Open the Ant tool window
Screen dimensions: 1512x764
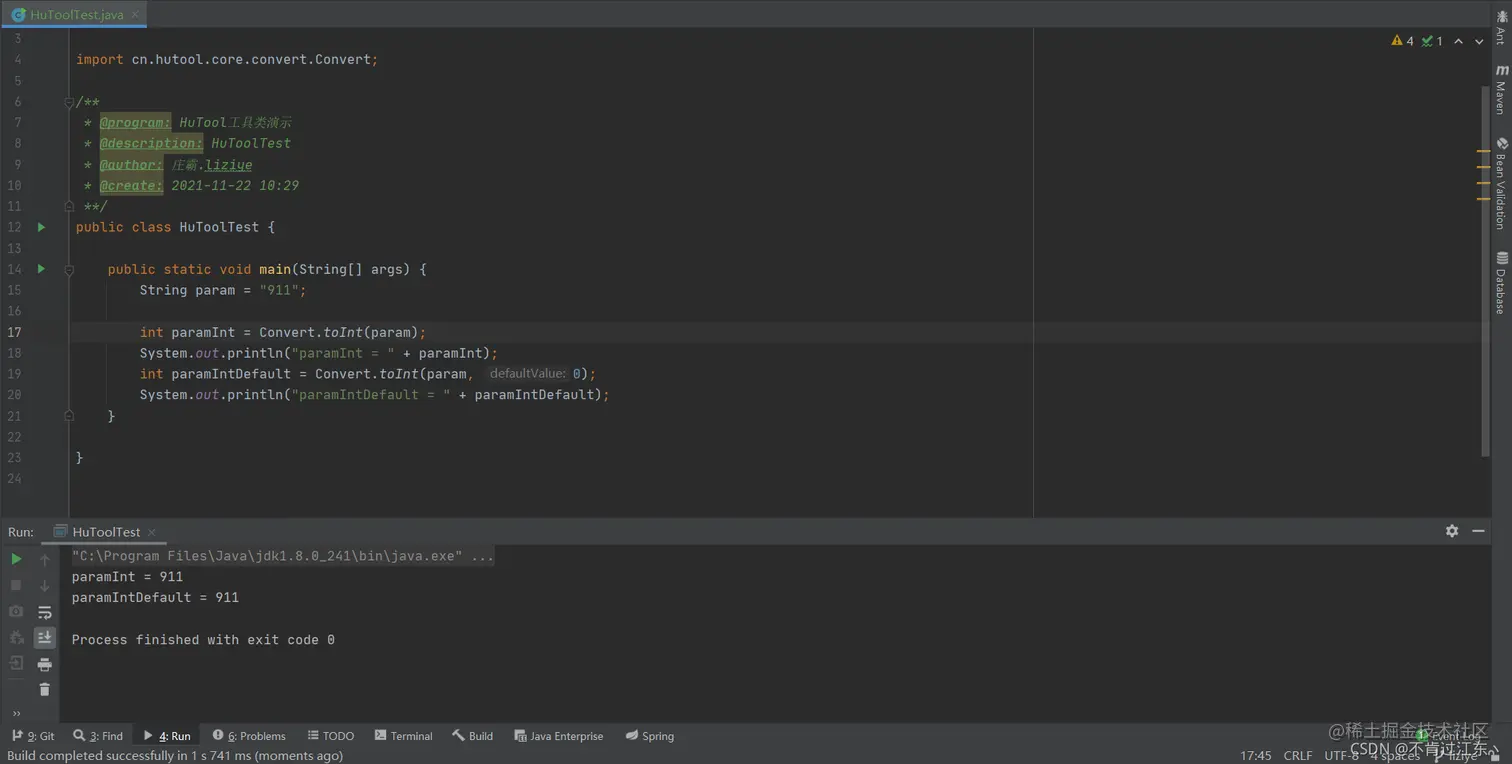coord(1501,27)
